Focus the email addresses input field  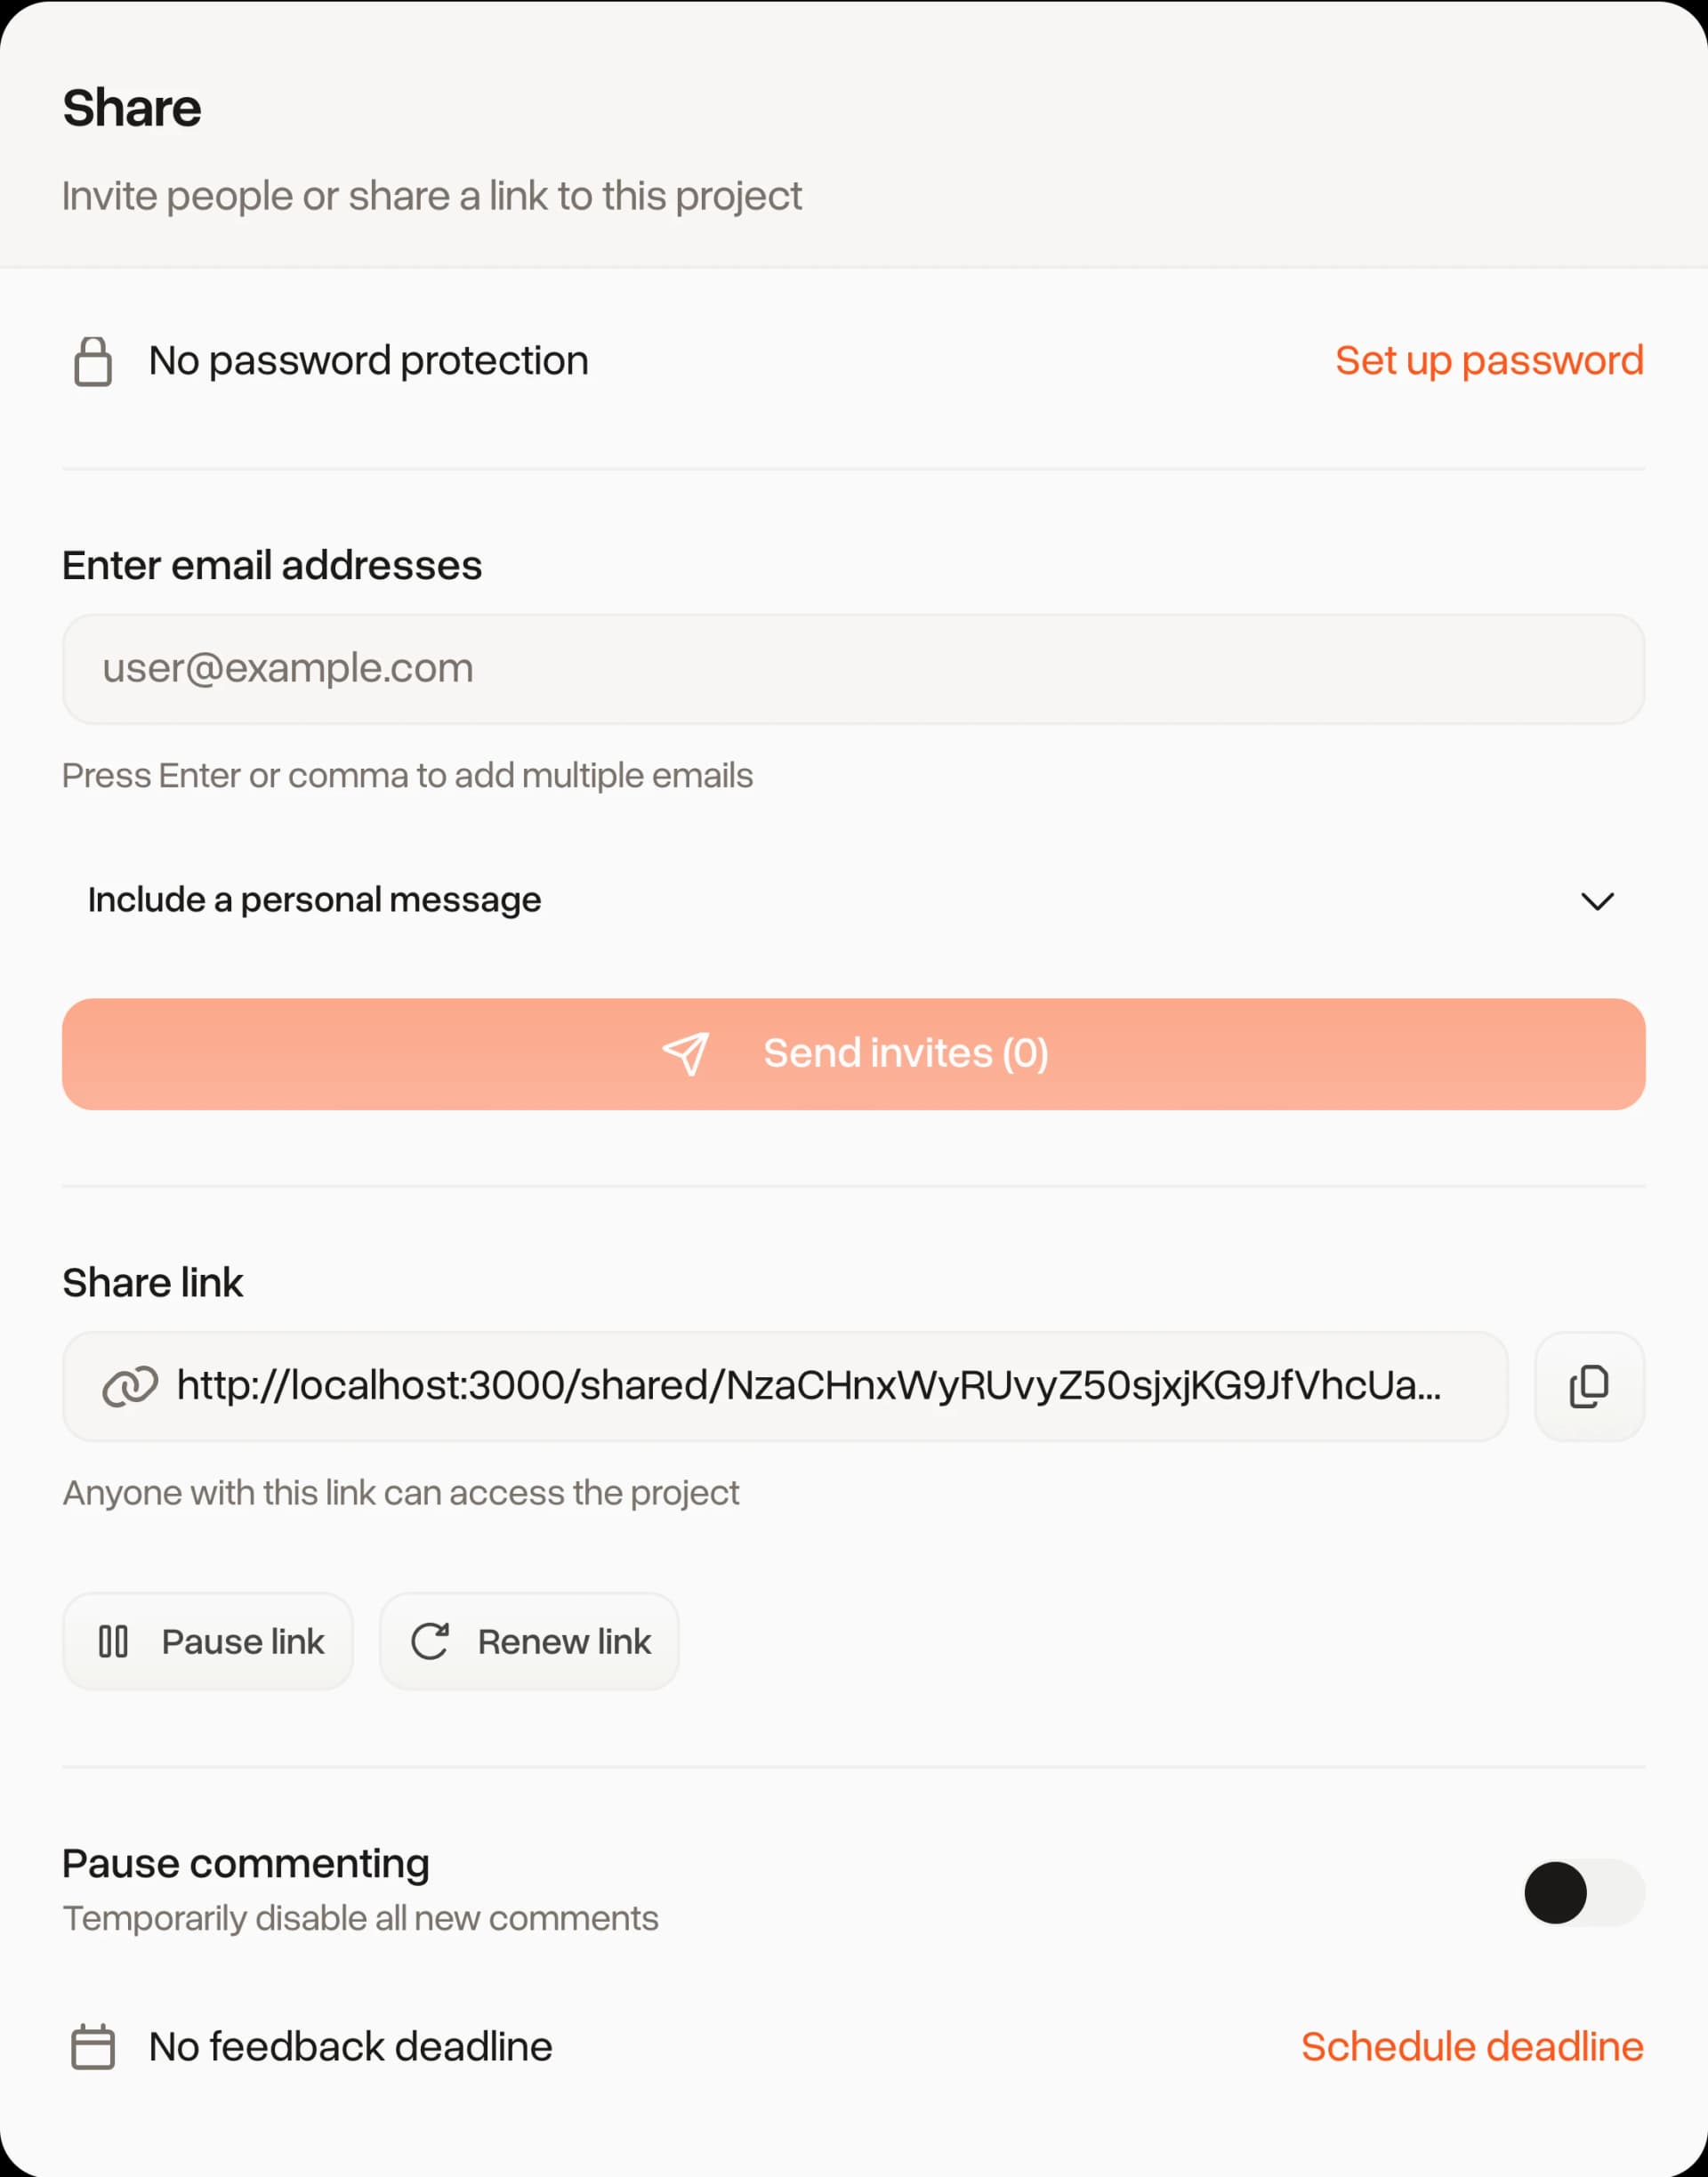coord(853,668)
